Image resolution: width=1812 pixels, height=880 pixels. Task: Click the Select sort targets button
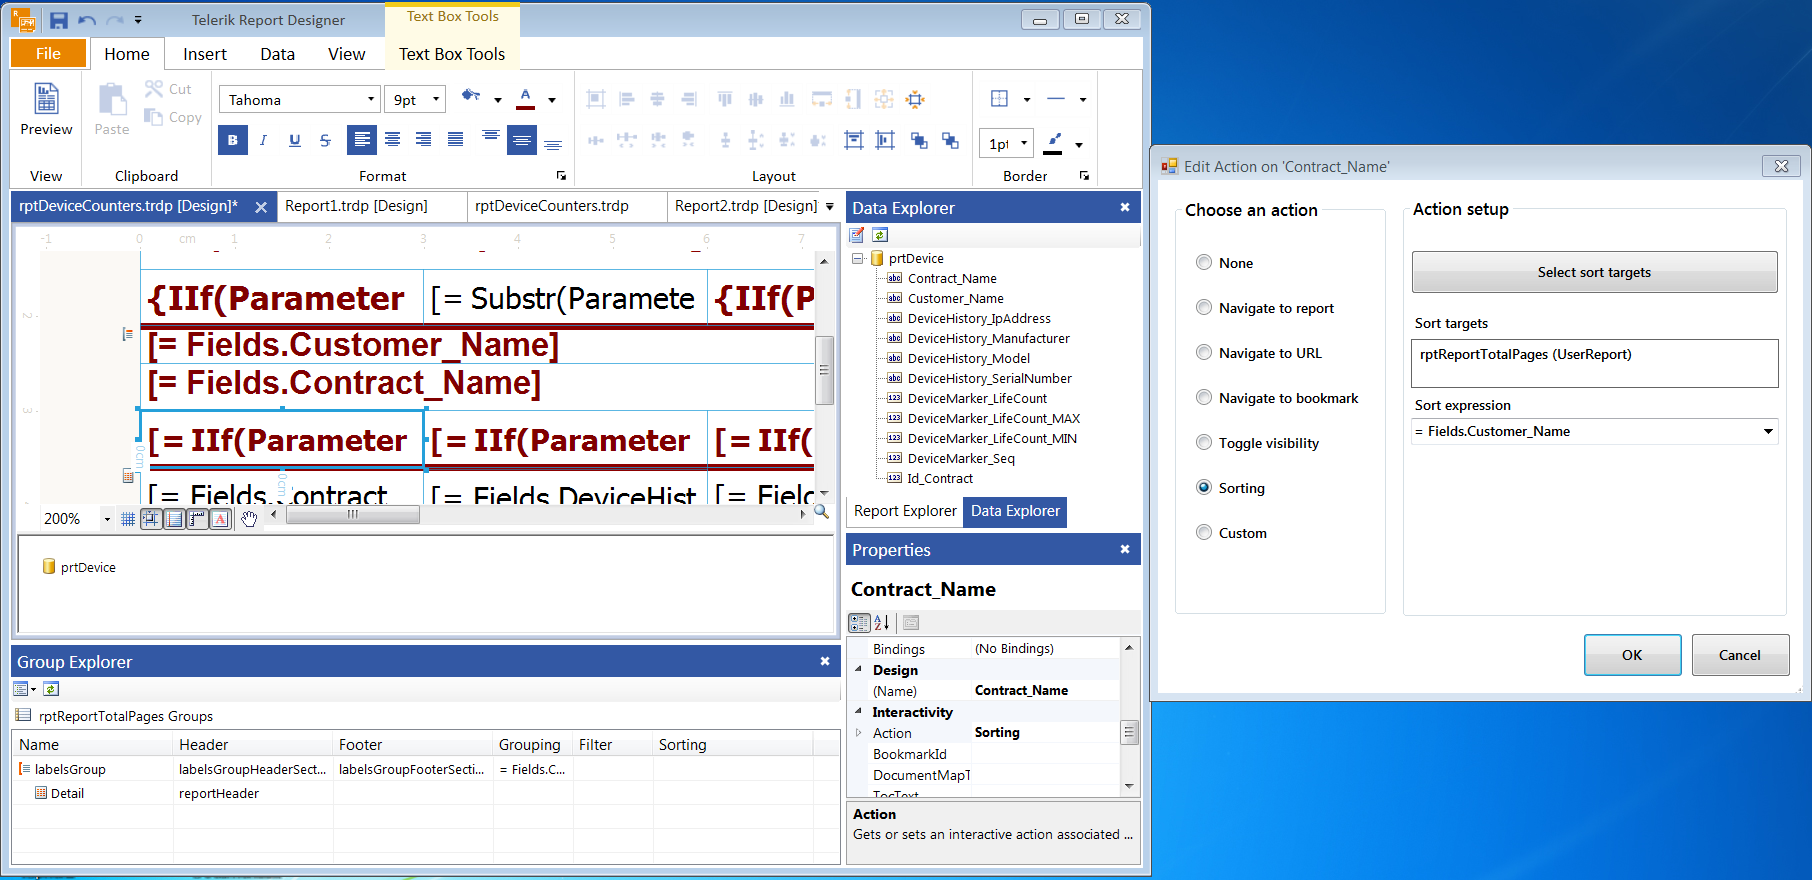(1594, 272)
